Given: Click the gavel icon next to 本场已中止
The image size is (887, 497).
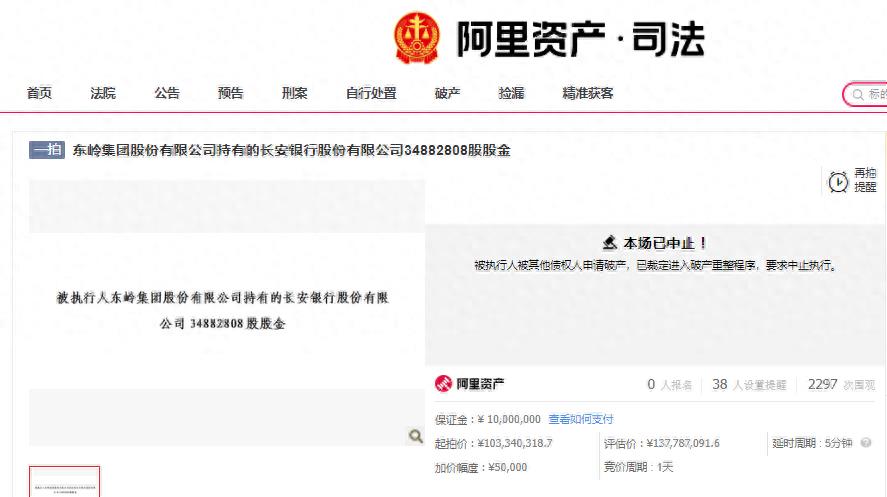Looking at the screenshot, I should point(610,243).
